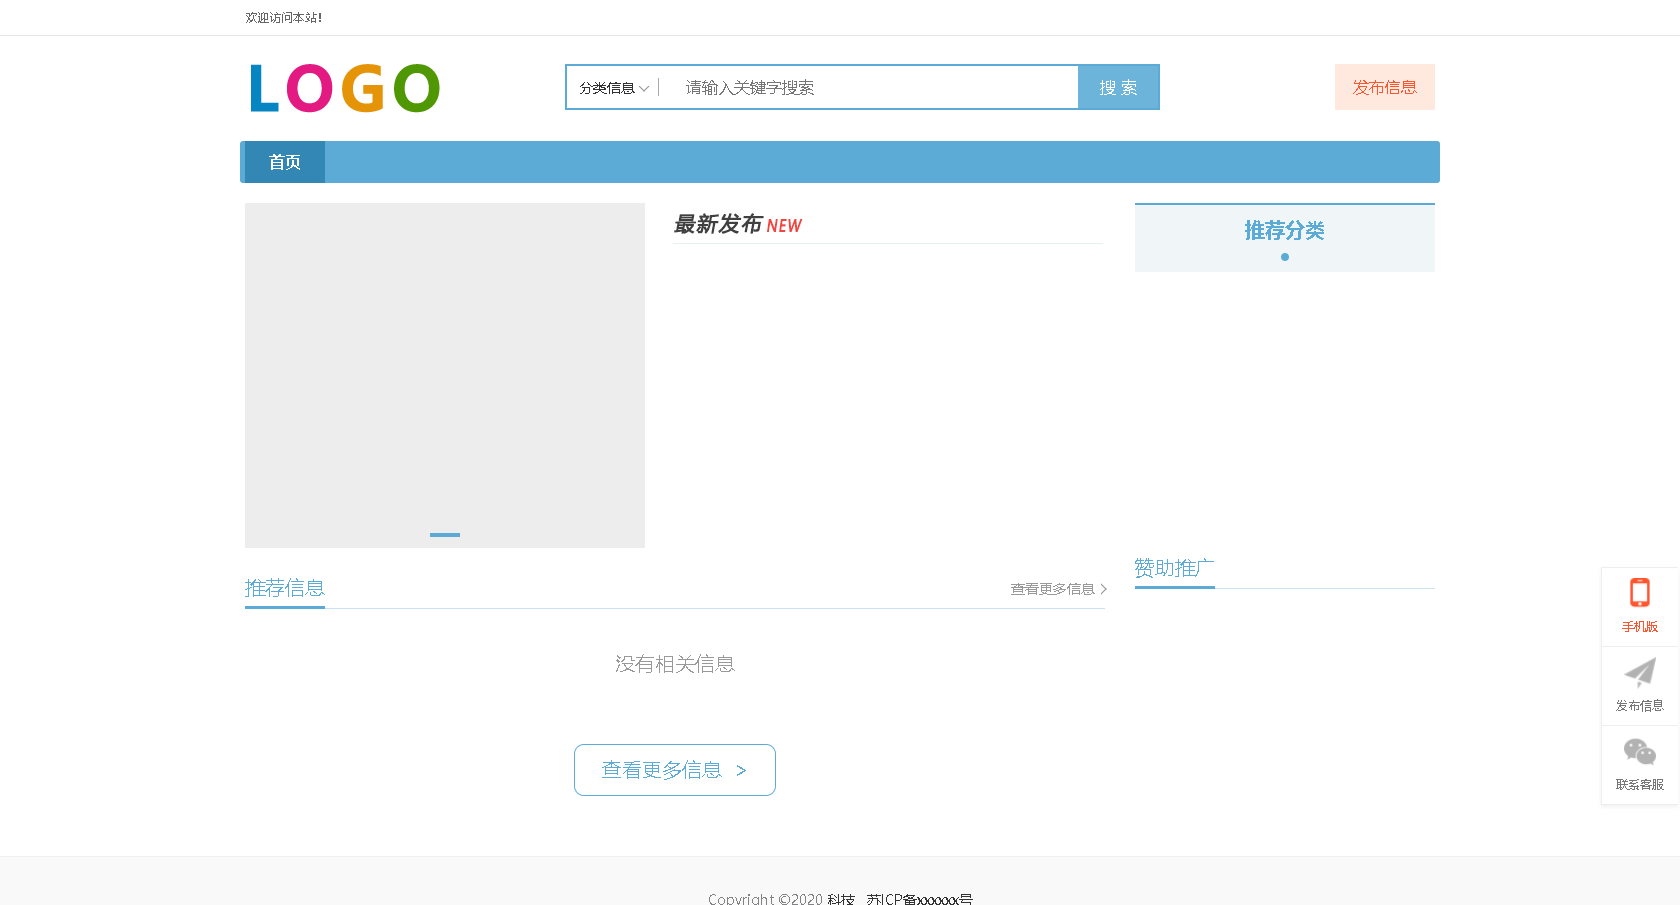This screenshot has width=1680, height=905.
Task: Select the blue carousel indicator bar
Action: (x=445, y=535)
